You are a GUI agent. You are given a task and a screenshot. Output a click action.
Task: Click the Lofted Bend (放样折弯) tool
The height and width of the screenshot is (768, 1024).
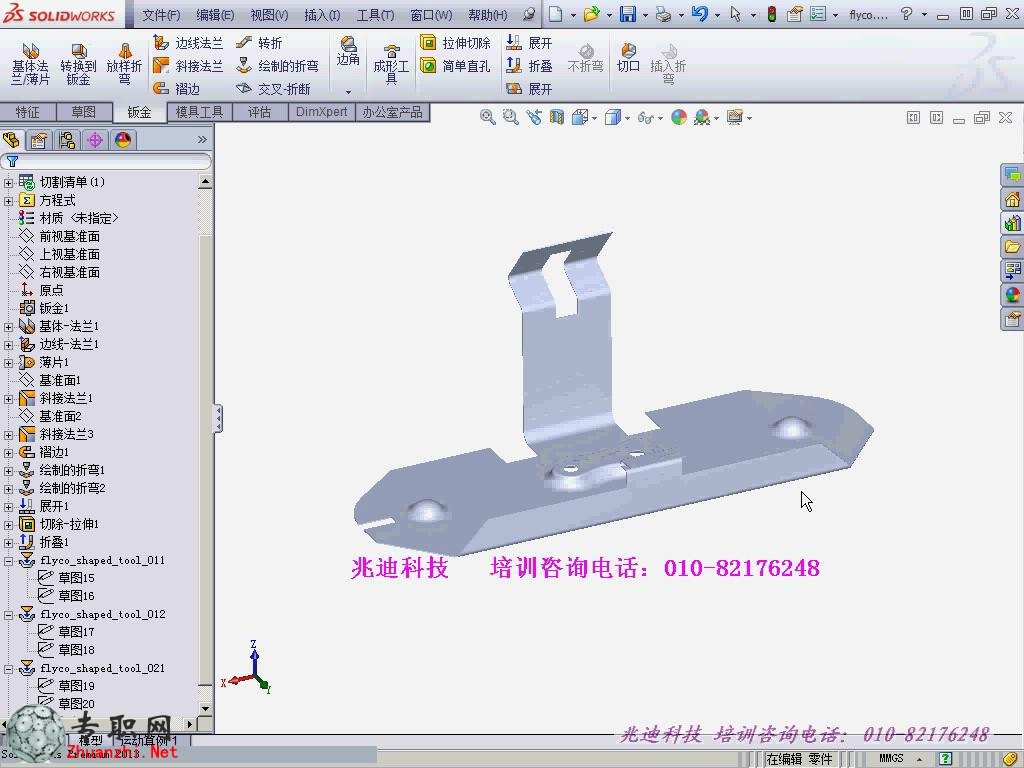(124, 64)
